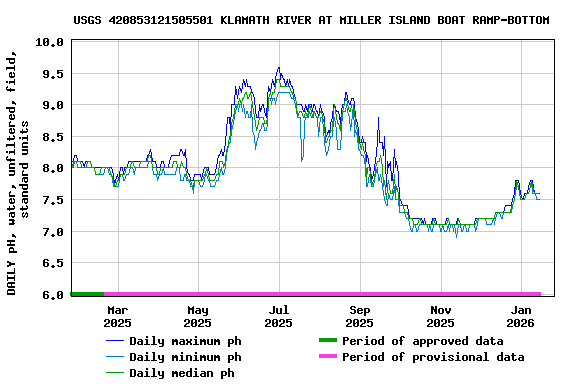The image size is (576, 384).
Task: Click the 9.0 y-axis tick label
Action: (53, 105)
